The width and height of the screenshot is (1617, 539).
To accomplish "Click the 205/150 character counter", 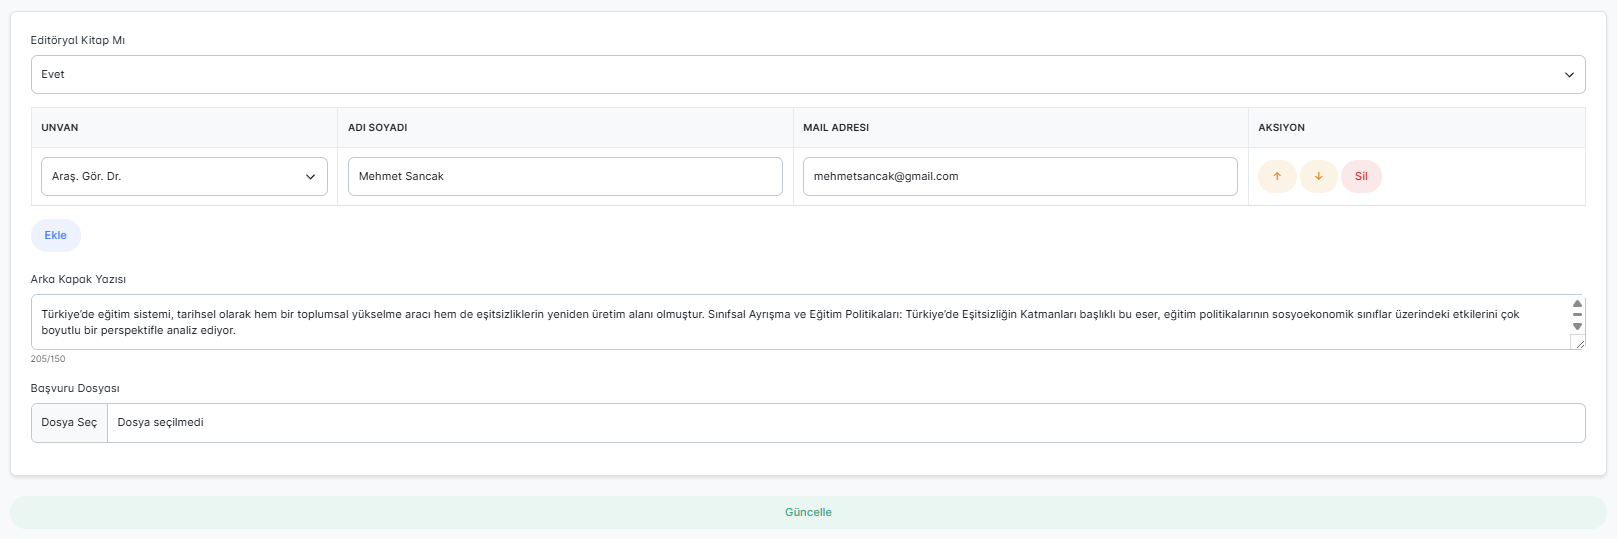I will click(x=48, y=359).
